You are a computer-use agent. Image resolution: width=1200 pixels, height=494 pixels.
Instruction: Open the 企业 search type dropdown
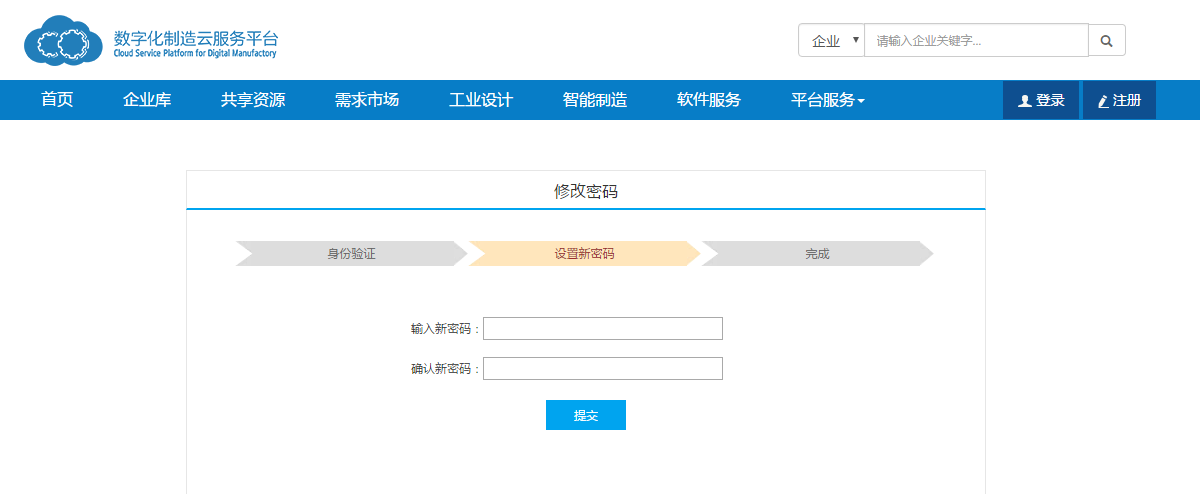pos(831,40)
